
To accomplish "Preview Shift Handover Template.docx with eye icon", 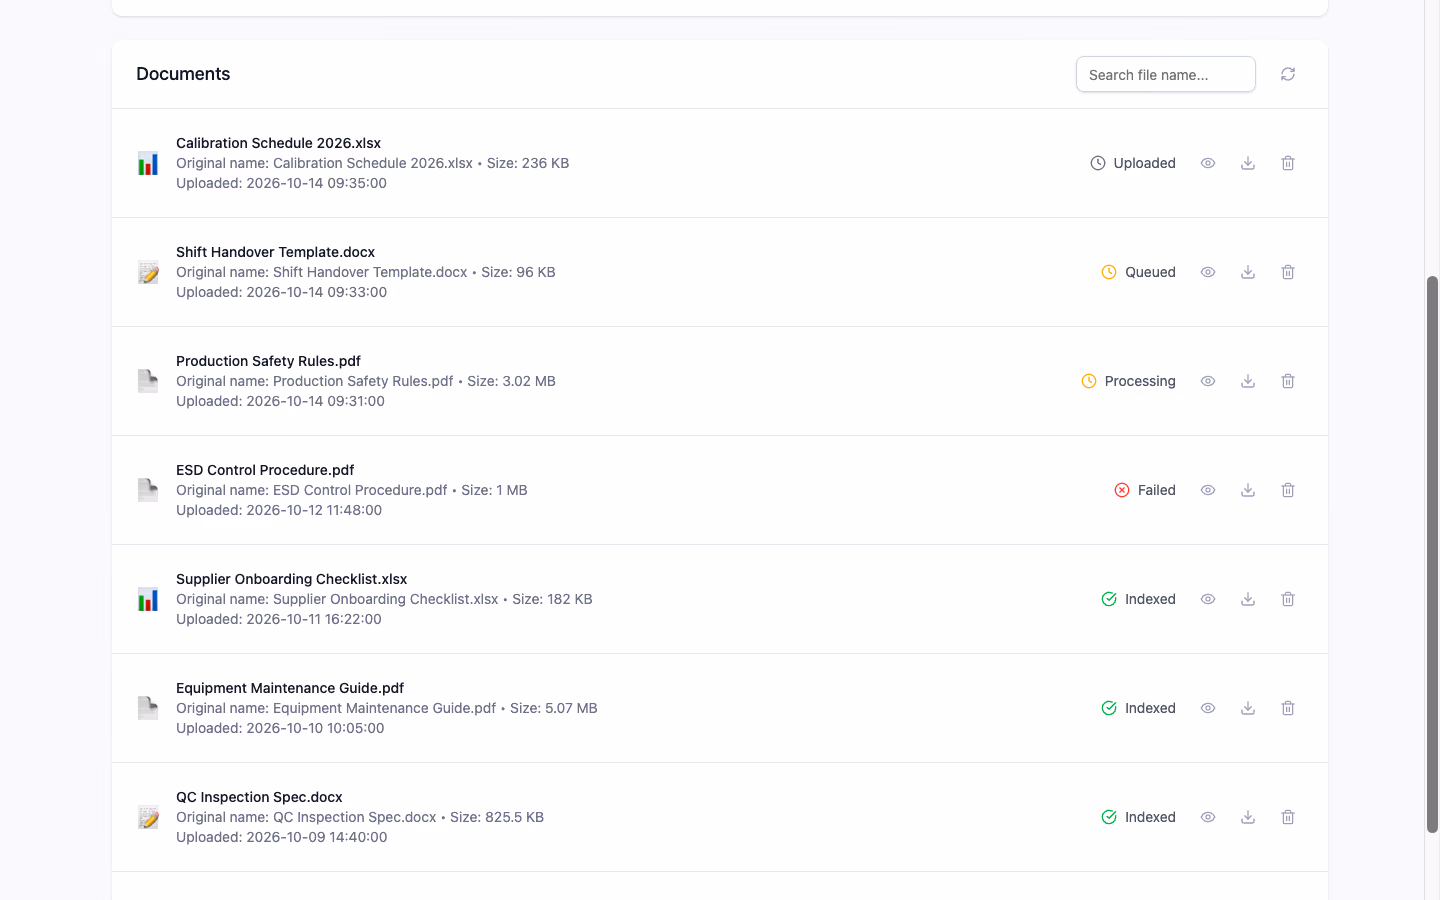I will [x=1208, y=272].
